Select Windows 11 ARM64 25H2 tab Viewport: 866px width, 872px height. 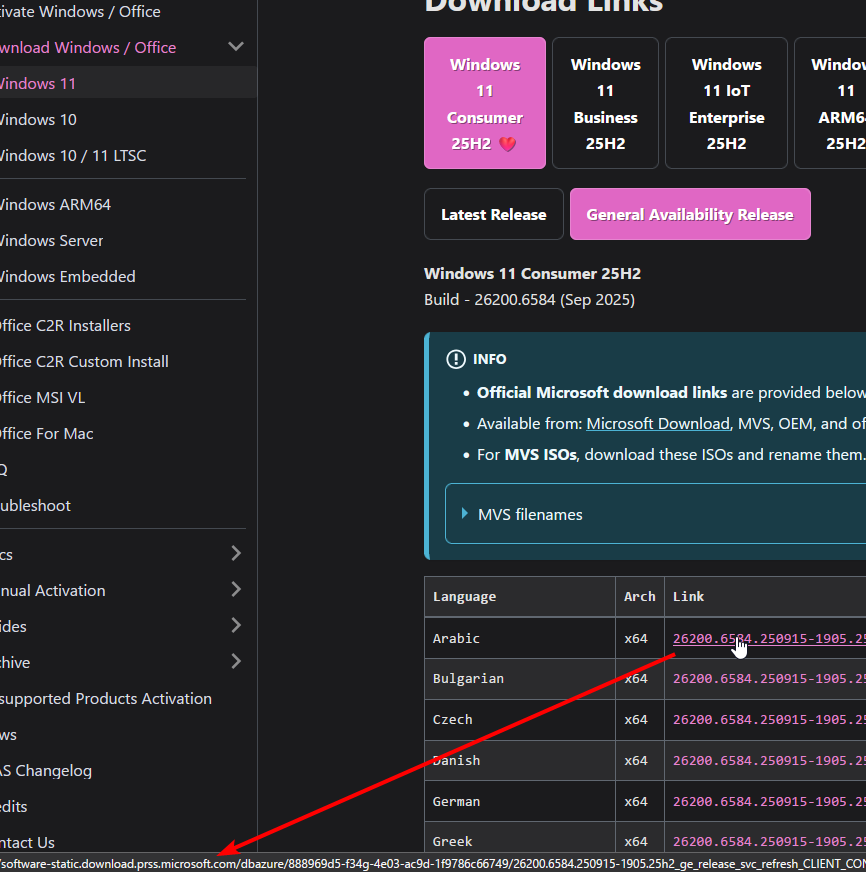coord(830,103)
